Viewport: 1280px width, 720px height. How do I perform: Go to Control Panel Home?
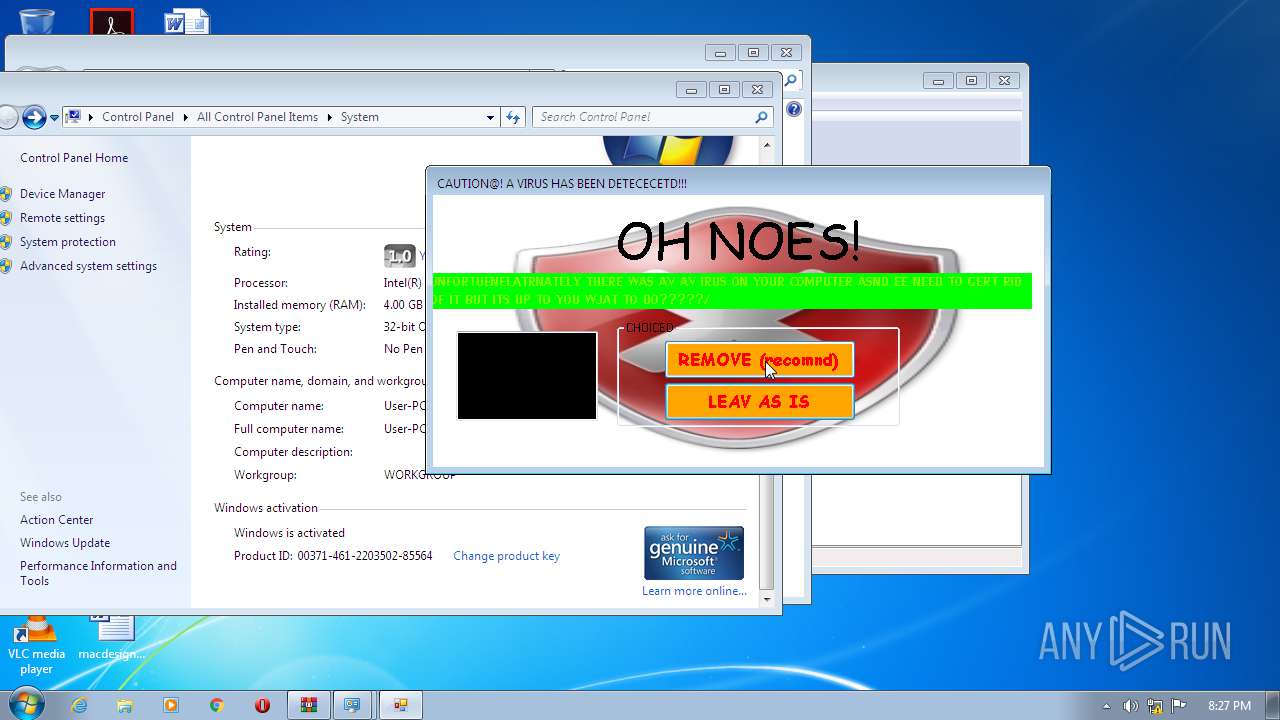point(74,158)
